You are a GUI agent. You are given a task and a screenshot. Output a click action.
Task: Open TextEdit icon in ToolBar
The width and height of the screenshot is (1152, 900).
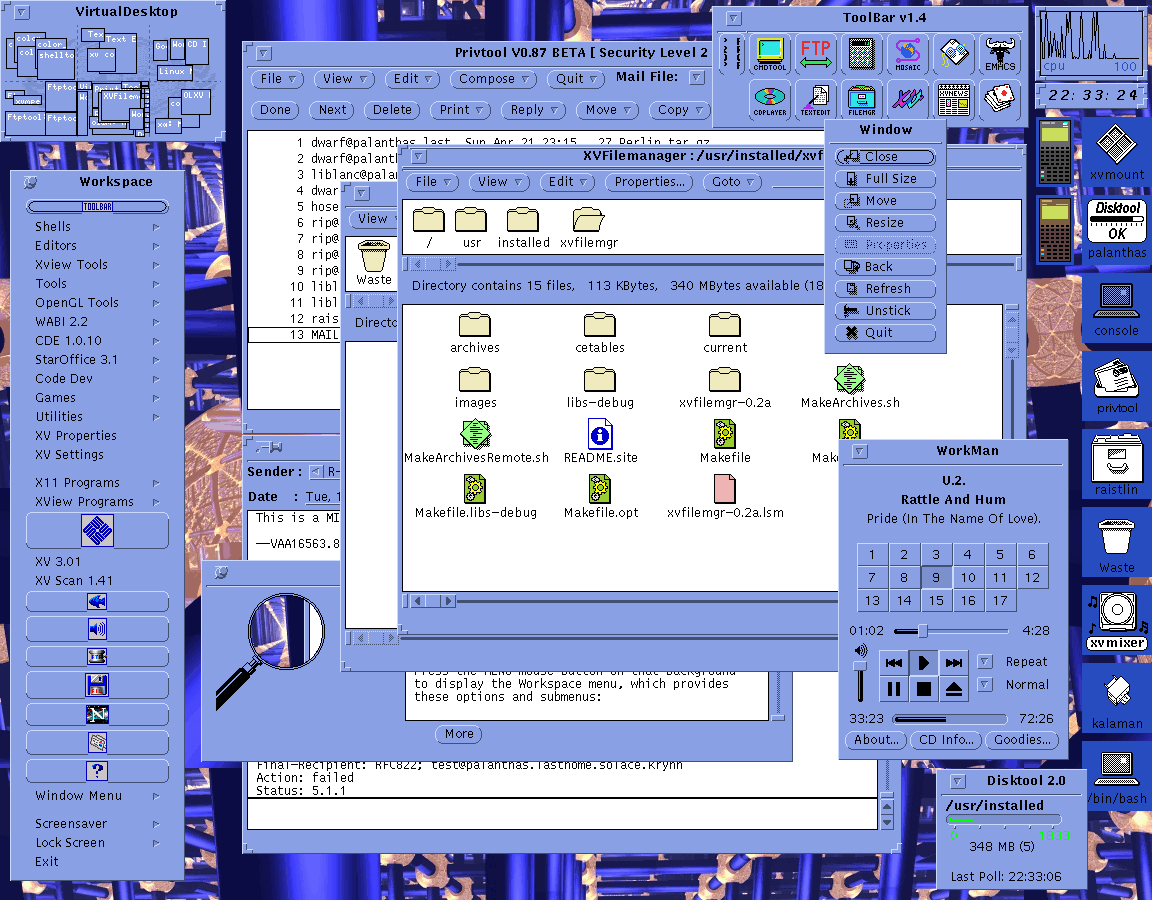(x=815, y=99)
